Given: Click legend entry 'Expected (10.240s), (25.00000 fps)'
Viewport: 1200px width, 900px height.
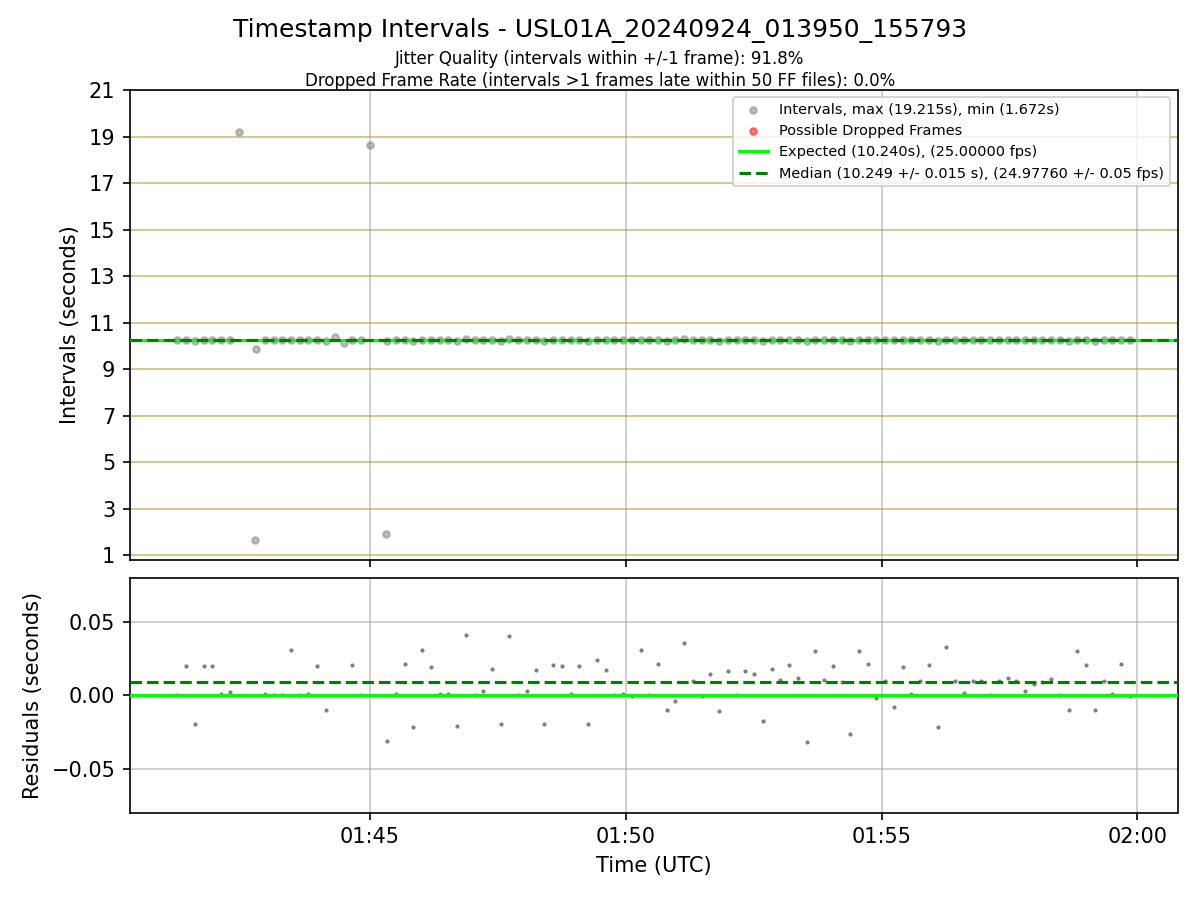Looking at the screenshot, I should [x=908, y=152].
